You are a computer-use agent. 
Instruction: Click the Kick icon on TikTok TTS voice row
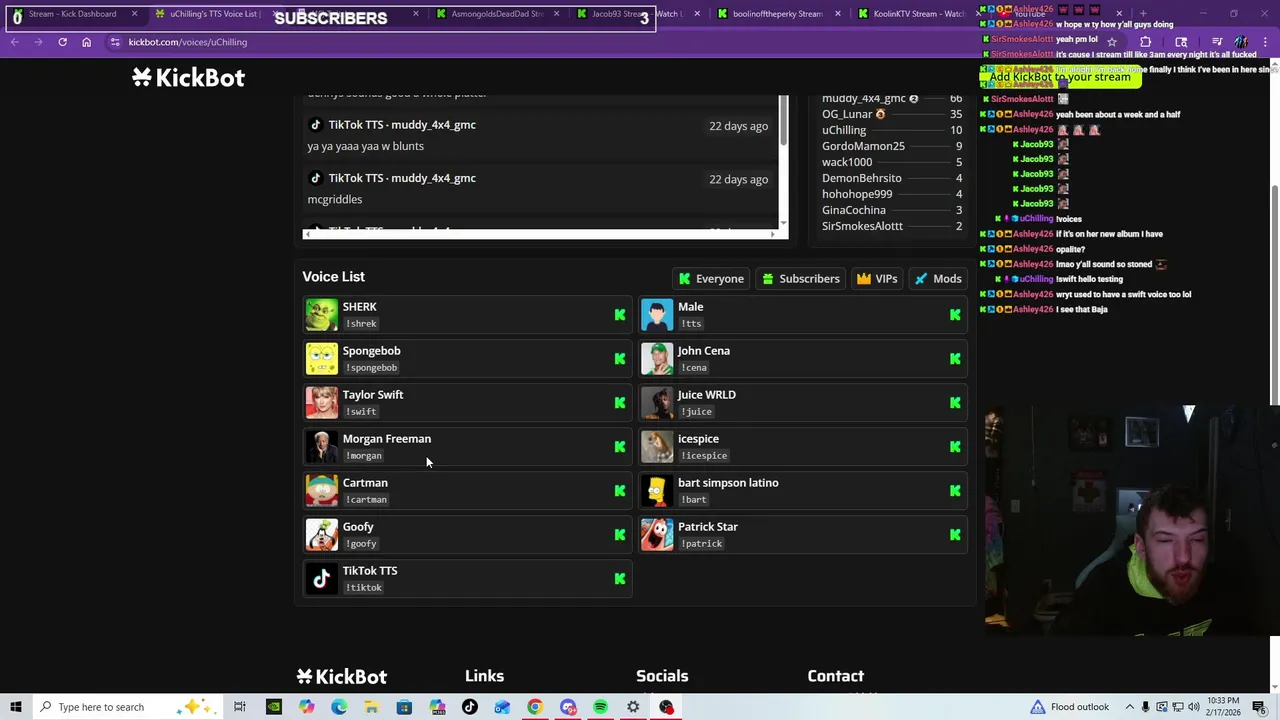tap(620, 579)
